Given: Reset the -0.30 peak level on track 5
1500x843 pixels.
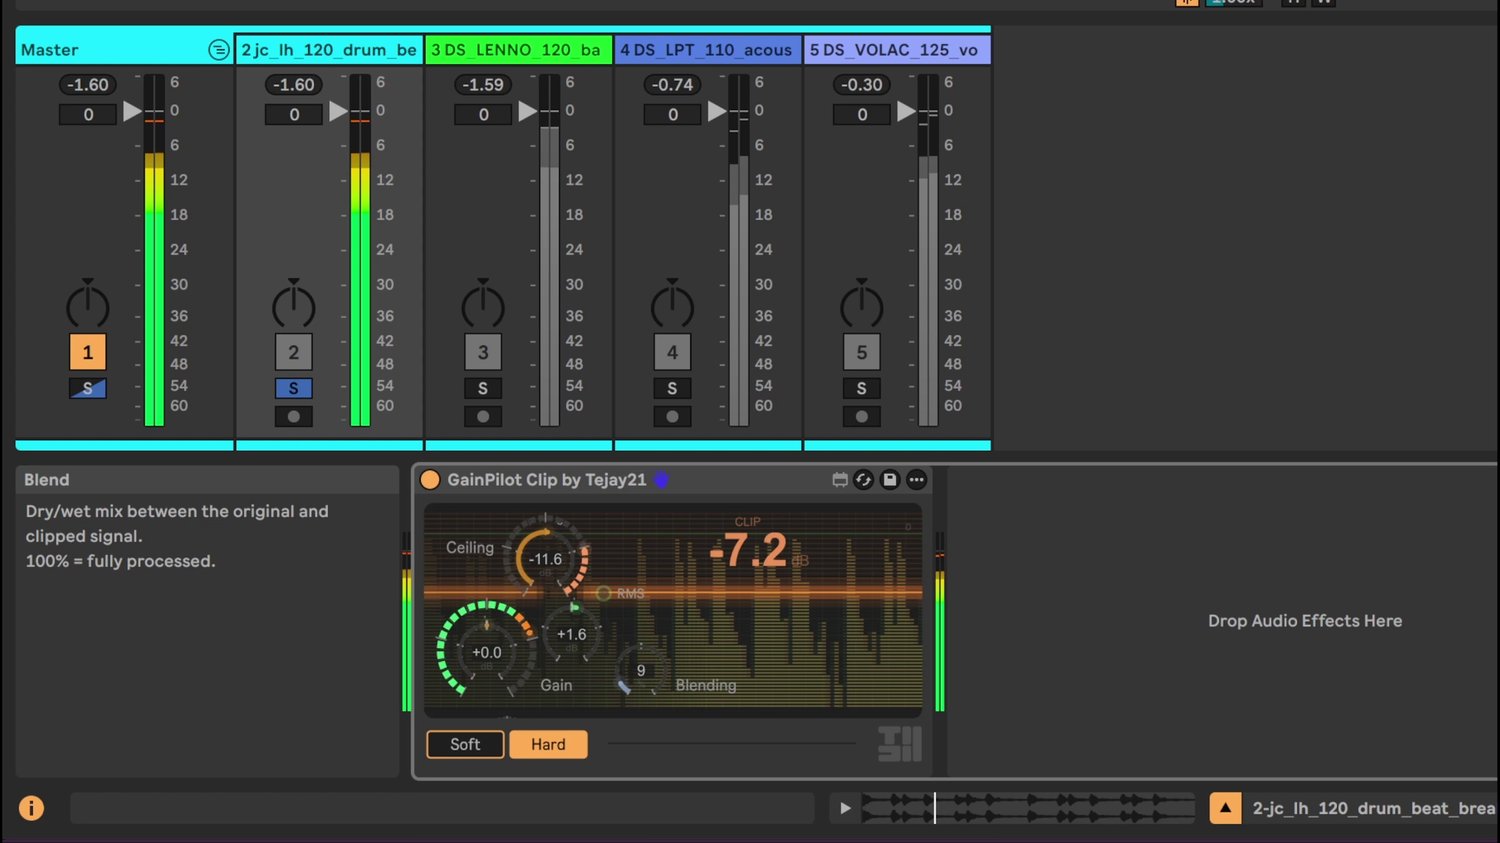Looking at the screenshot, I should point(862,85).
